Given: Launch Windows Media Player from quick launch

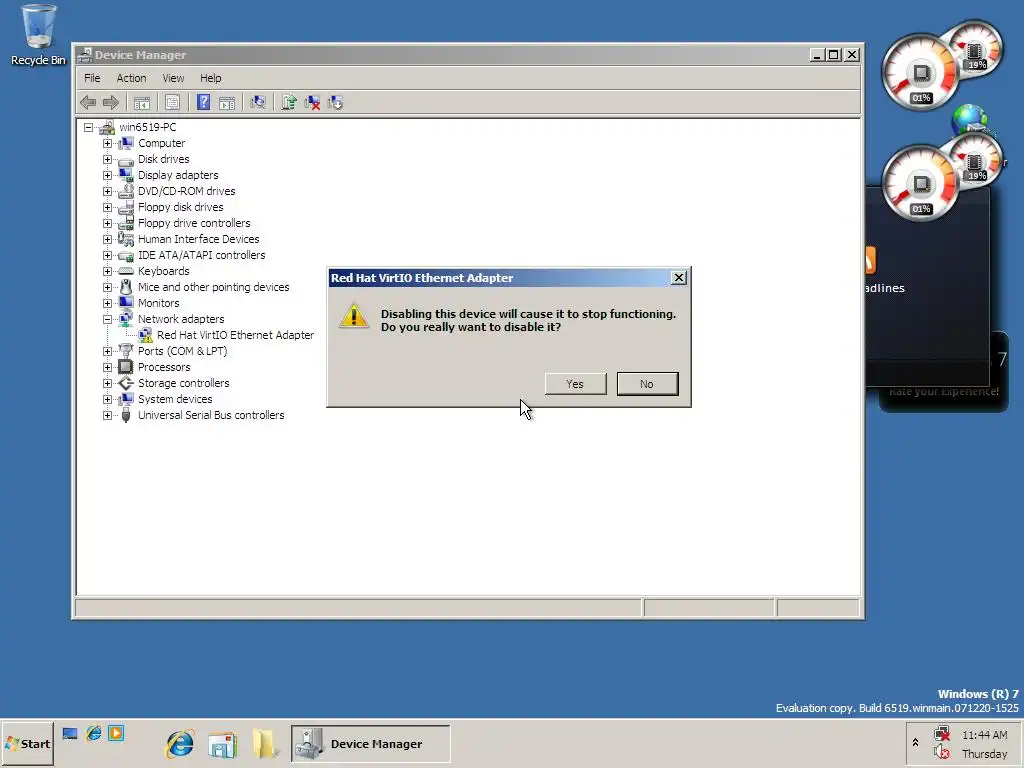Looking at the screenshot, I should click(x=116, y=733).
